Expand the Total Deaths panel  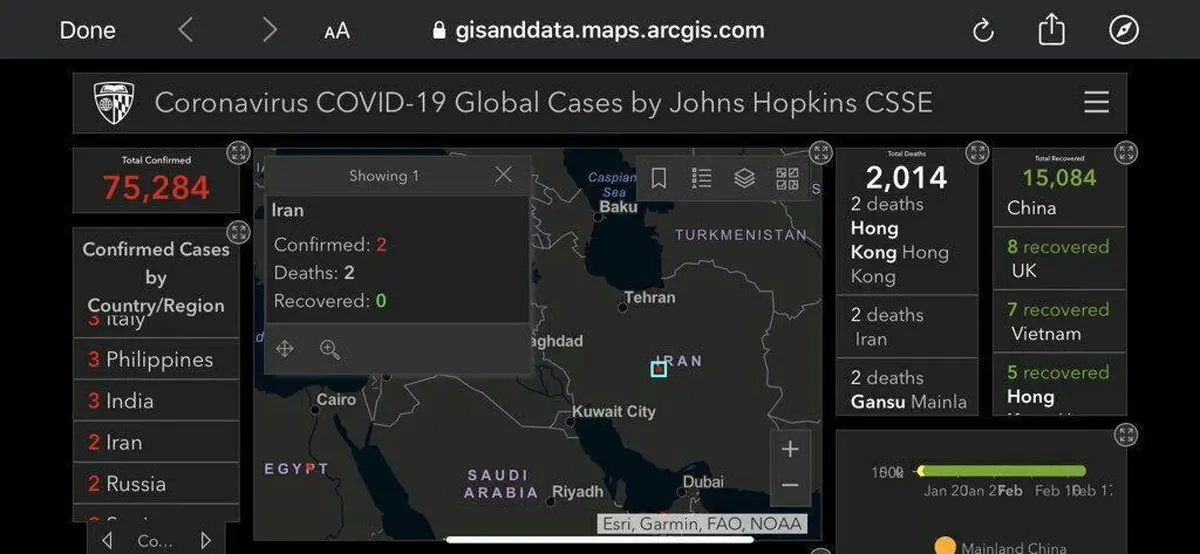pos(976,153)
